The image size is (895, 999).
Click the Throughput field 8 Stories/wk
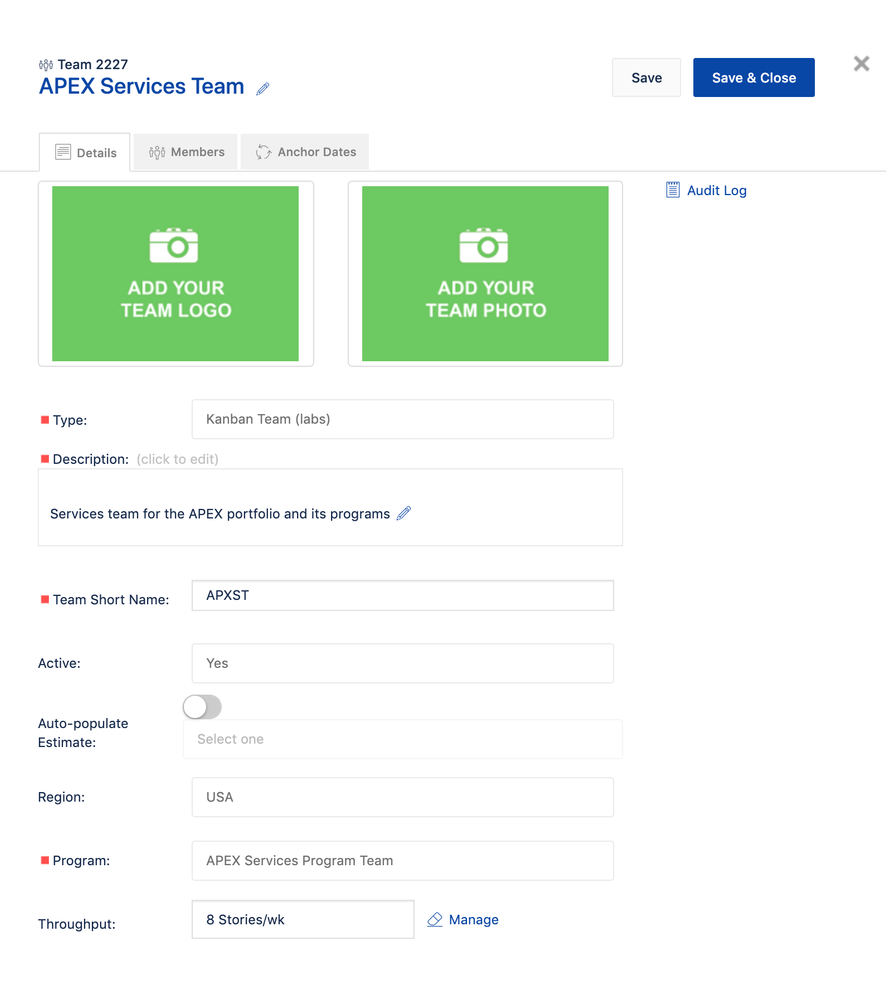303,919
